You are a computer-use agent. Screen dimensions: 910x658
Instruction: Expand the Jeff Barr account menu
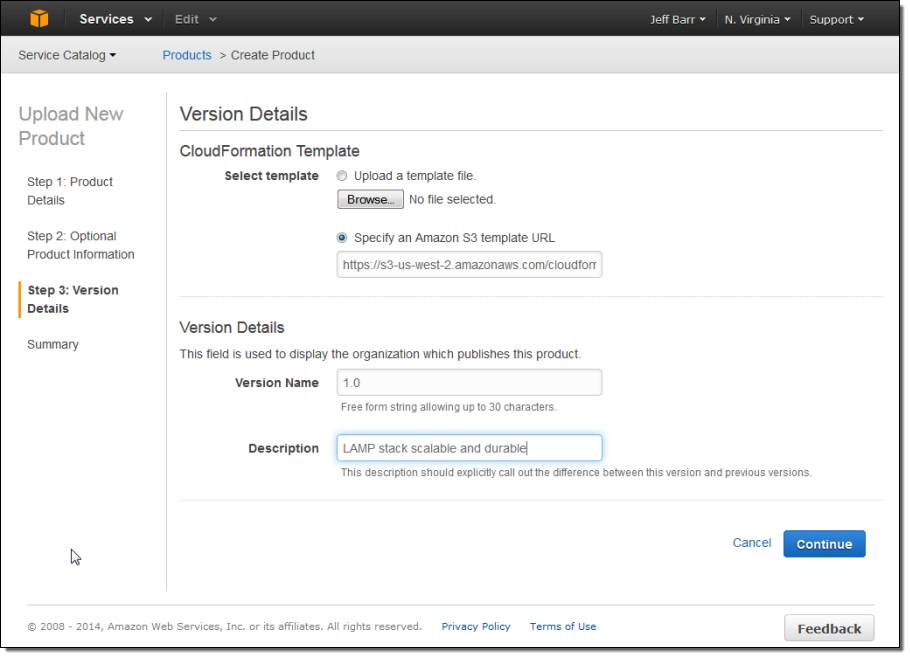(x=677, y=19)
